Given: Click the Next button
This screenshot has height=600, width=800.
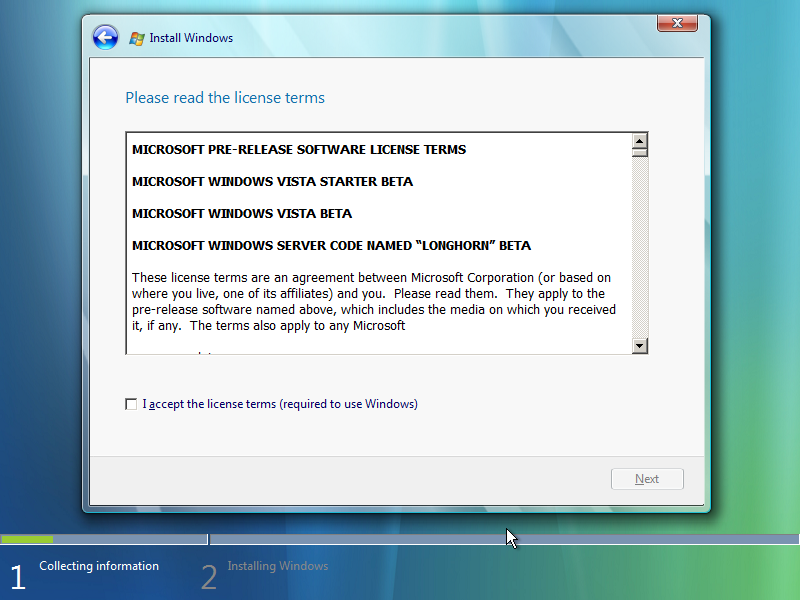Looking at the screenshot, I should pyautogui.click(x=647, y=479).
